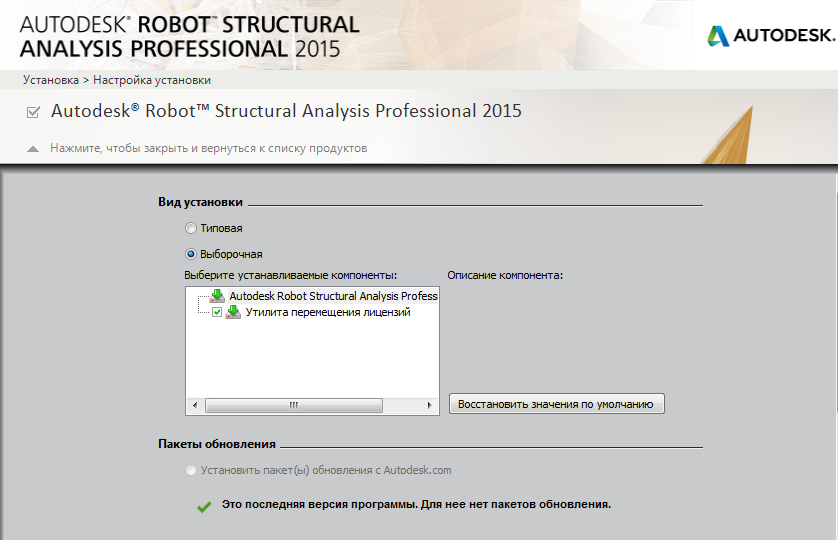Click Настройка установки in the breadcrumb
Viewport: 838px width, 540px height.
(x=152, y=80)
